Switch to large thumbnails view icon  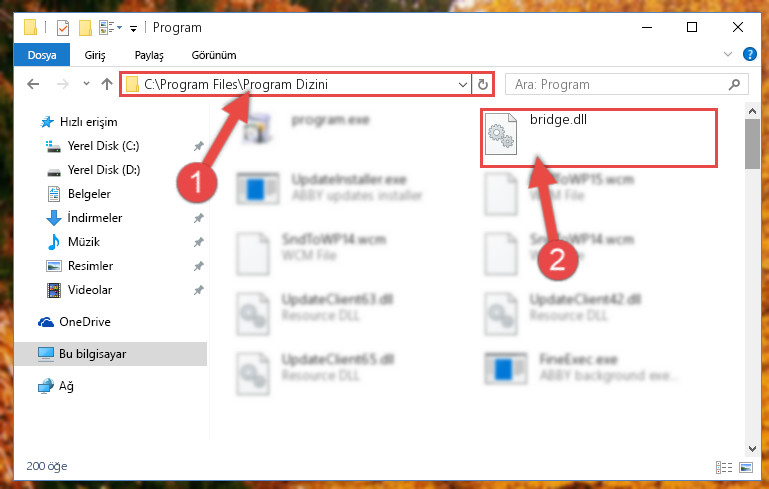coord(745,467)
